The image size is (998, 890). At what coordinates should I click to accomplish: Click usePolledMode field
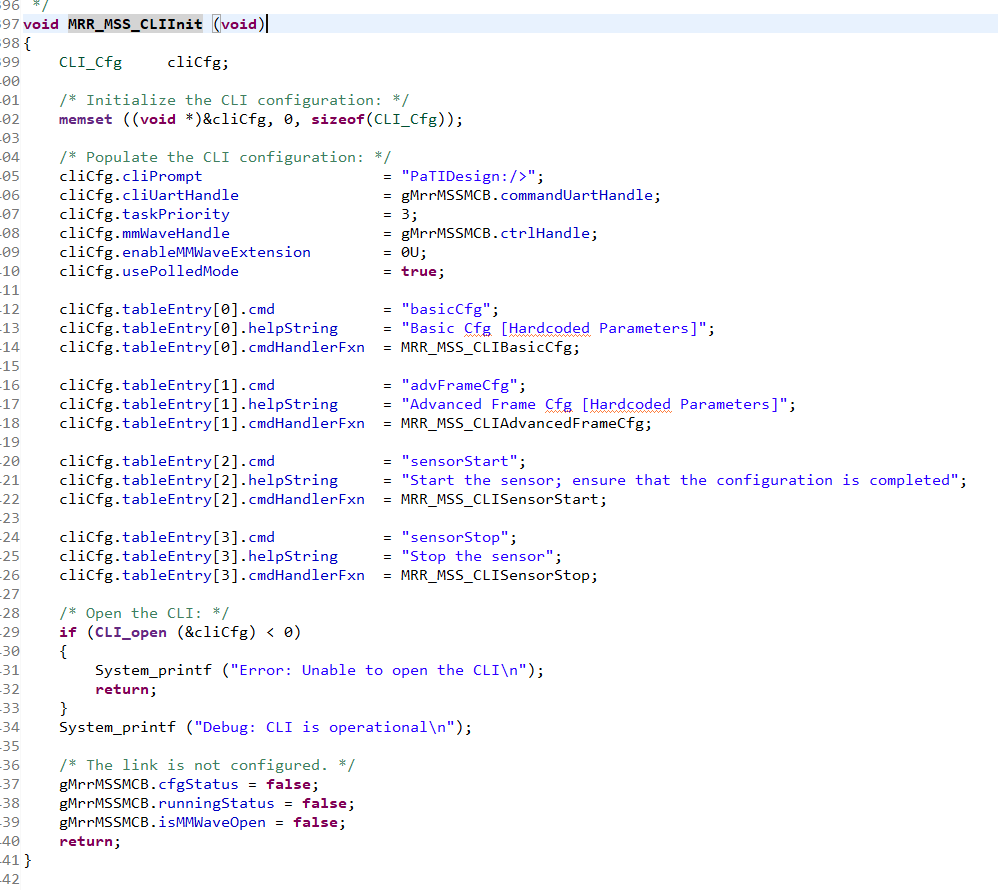coord(180,271)
